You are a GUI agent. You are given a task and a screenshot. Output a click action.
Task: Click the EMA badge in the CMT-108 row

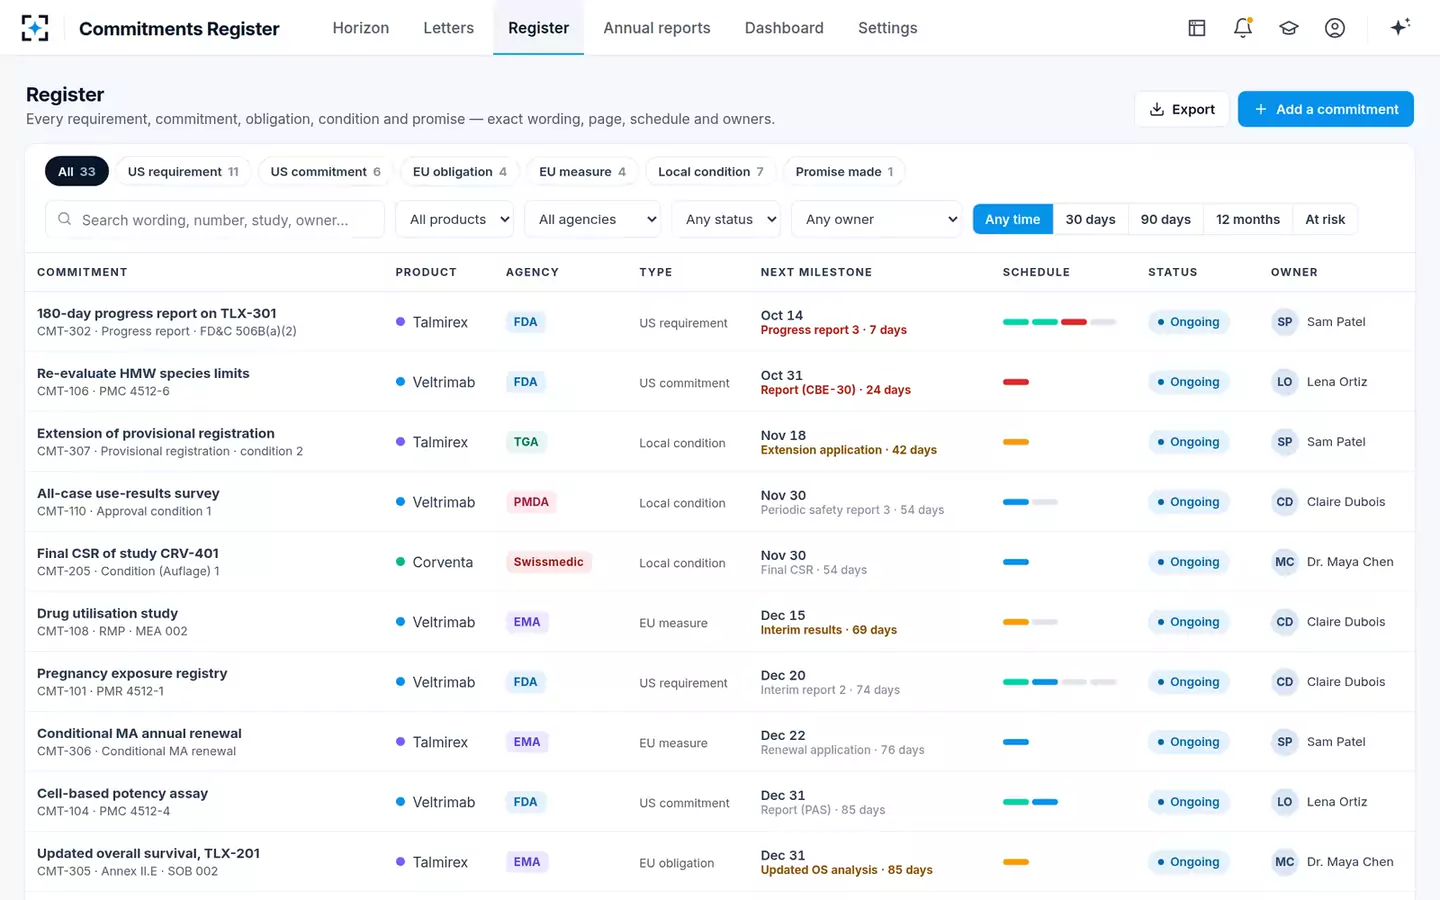[527, 622]
